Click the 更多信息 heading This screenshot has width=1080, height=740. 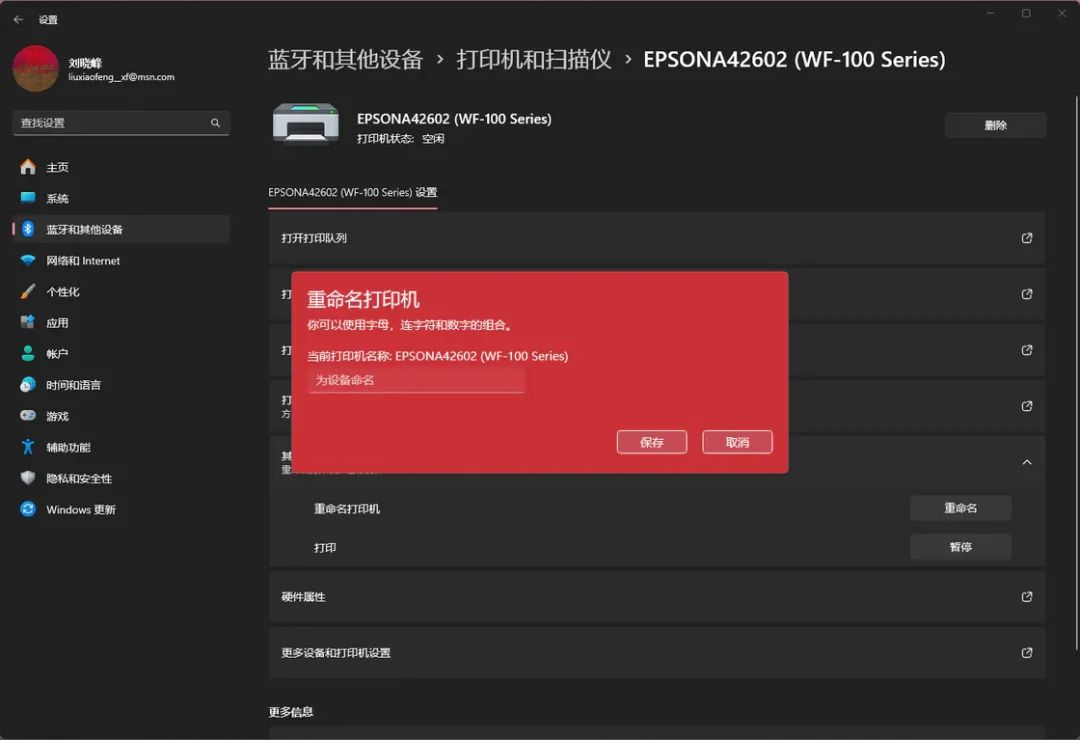[x=291, y=712]
